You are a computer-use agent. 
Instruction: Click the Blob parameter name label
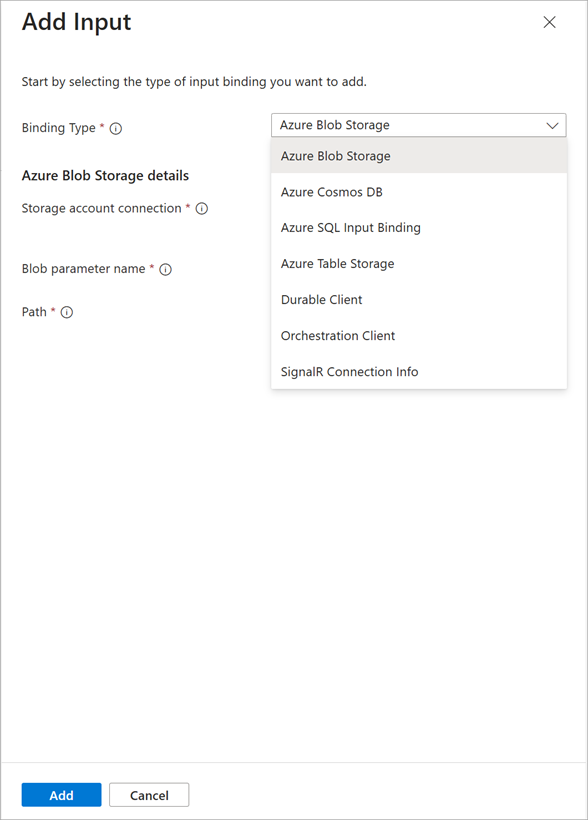pos(84,269)
